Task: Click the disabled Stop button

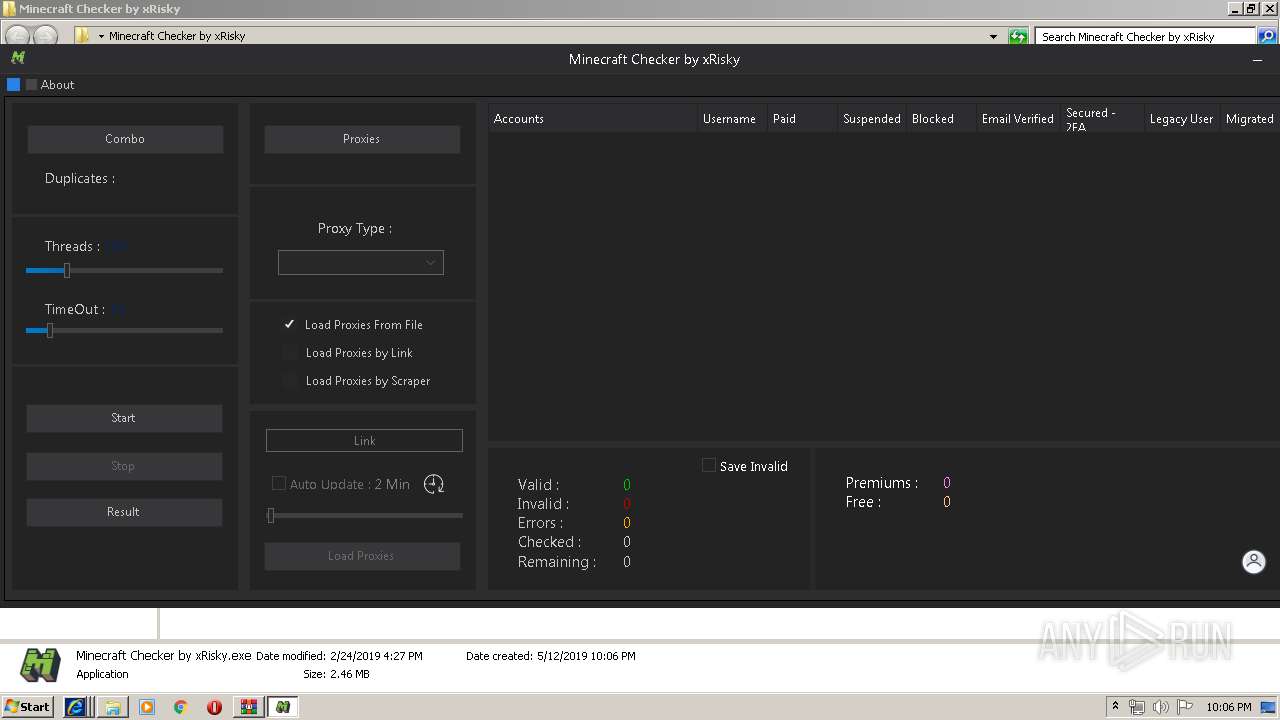Action: tap(124, 466)
